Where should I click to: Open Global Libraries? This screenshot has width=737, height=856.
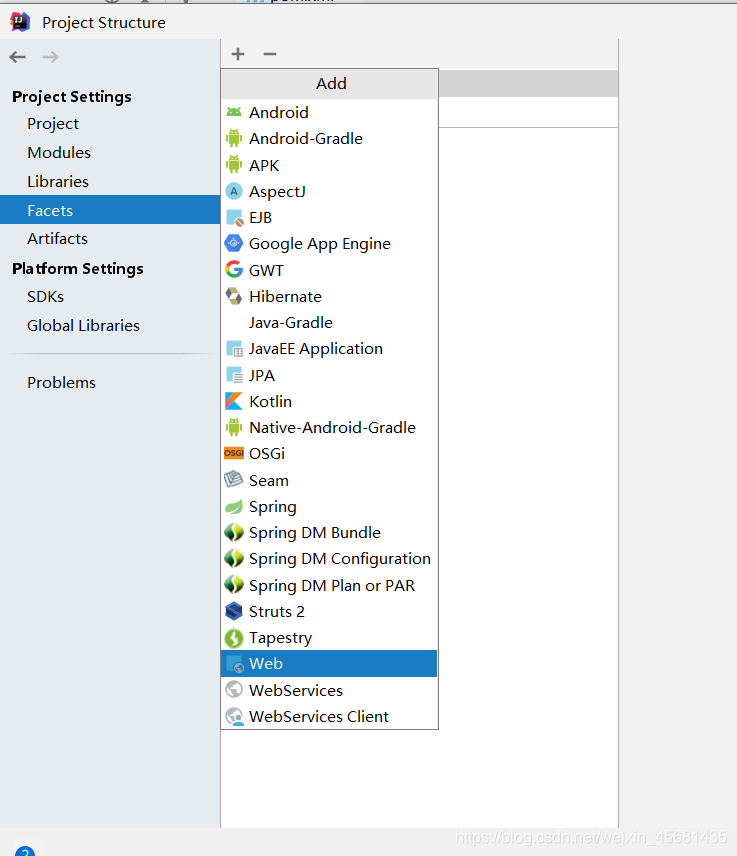click(84, 325)
